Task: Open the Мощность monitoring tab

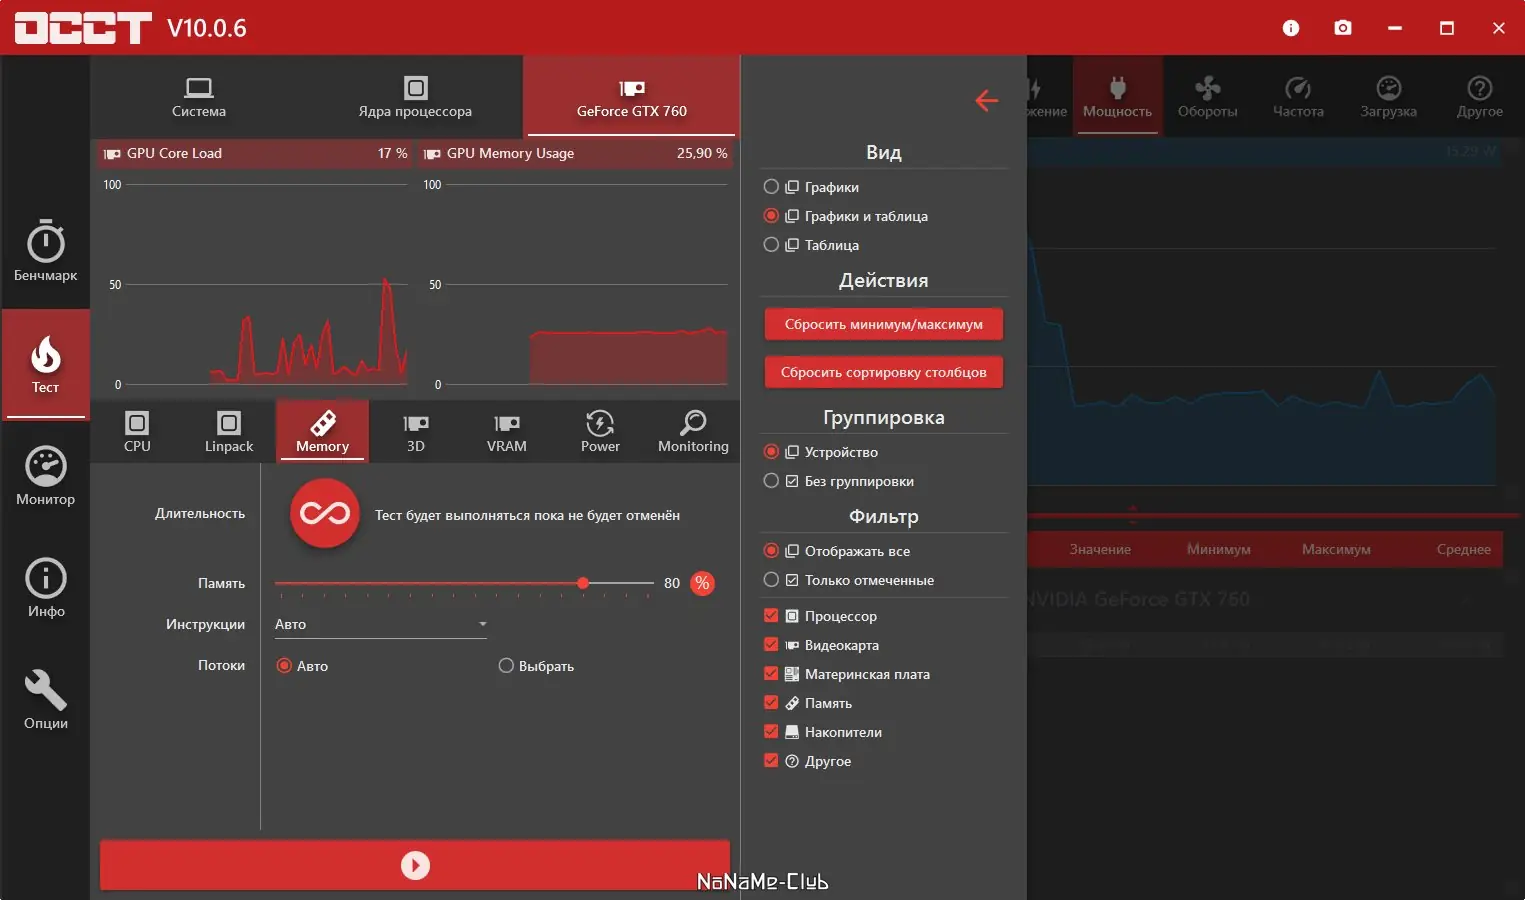Action: (1117, 97)
